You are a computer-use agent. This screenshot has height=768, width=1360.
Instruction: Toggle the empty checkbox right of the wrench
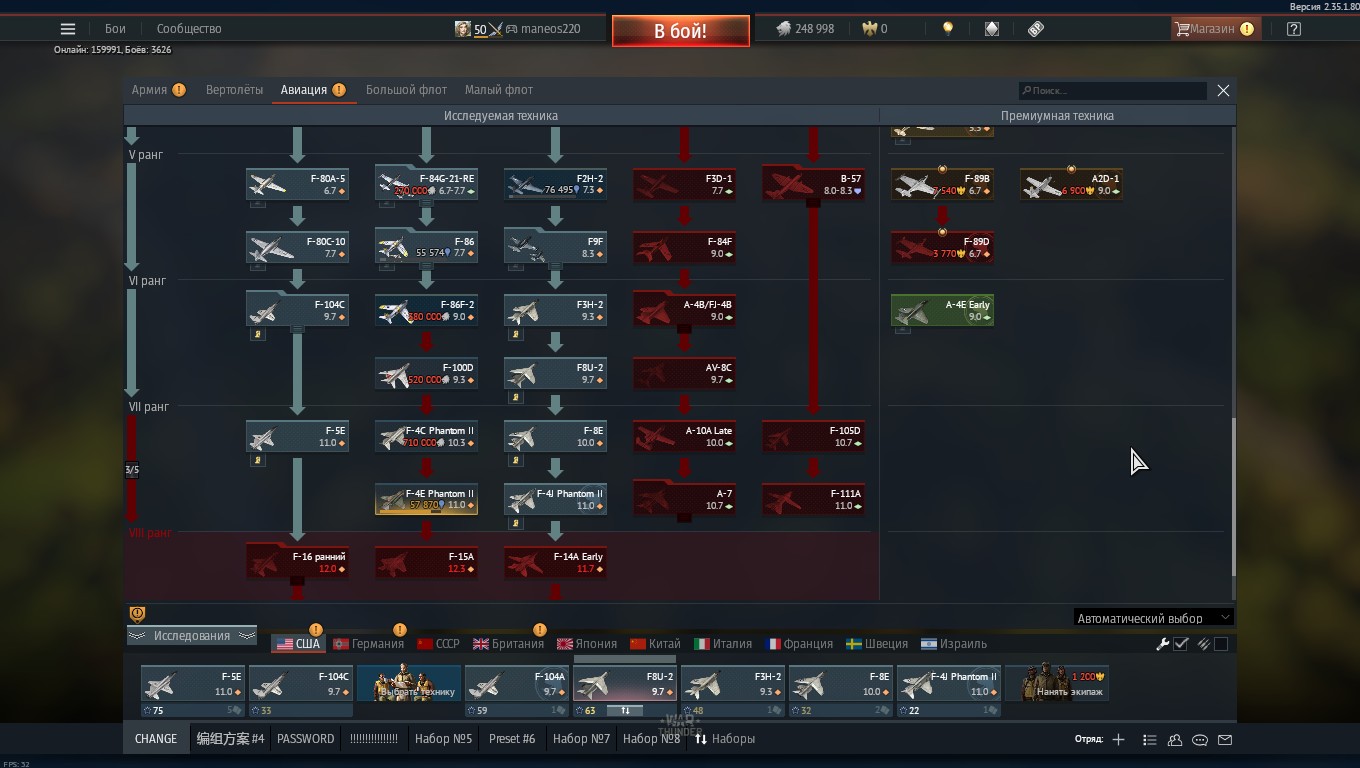pyautogui.click(x=1221, y=644)
